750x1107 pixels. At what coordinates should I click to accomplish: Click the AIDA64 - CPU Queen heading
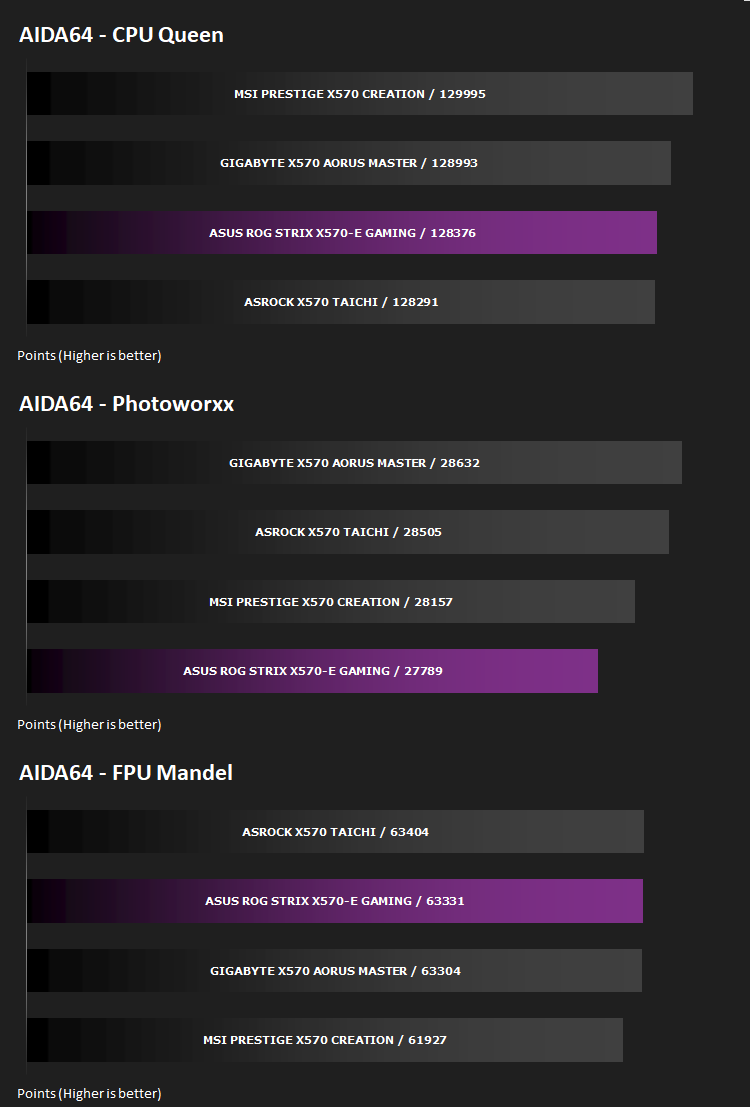(x=121, y=35)
